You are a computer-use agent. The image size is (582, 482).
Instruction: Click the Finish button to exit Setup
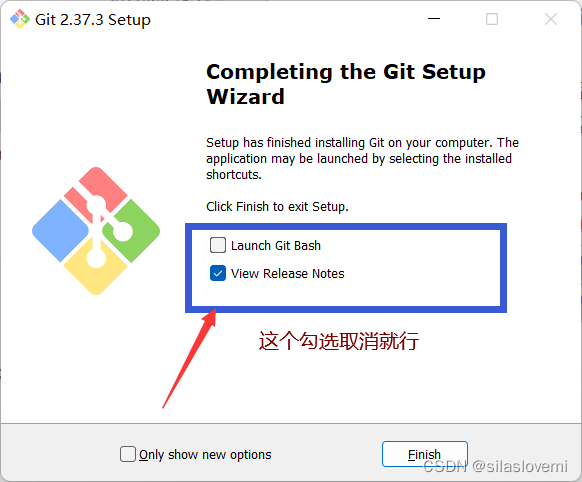pos(425,454)
